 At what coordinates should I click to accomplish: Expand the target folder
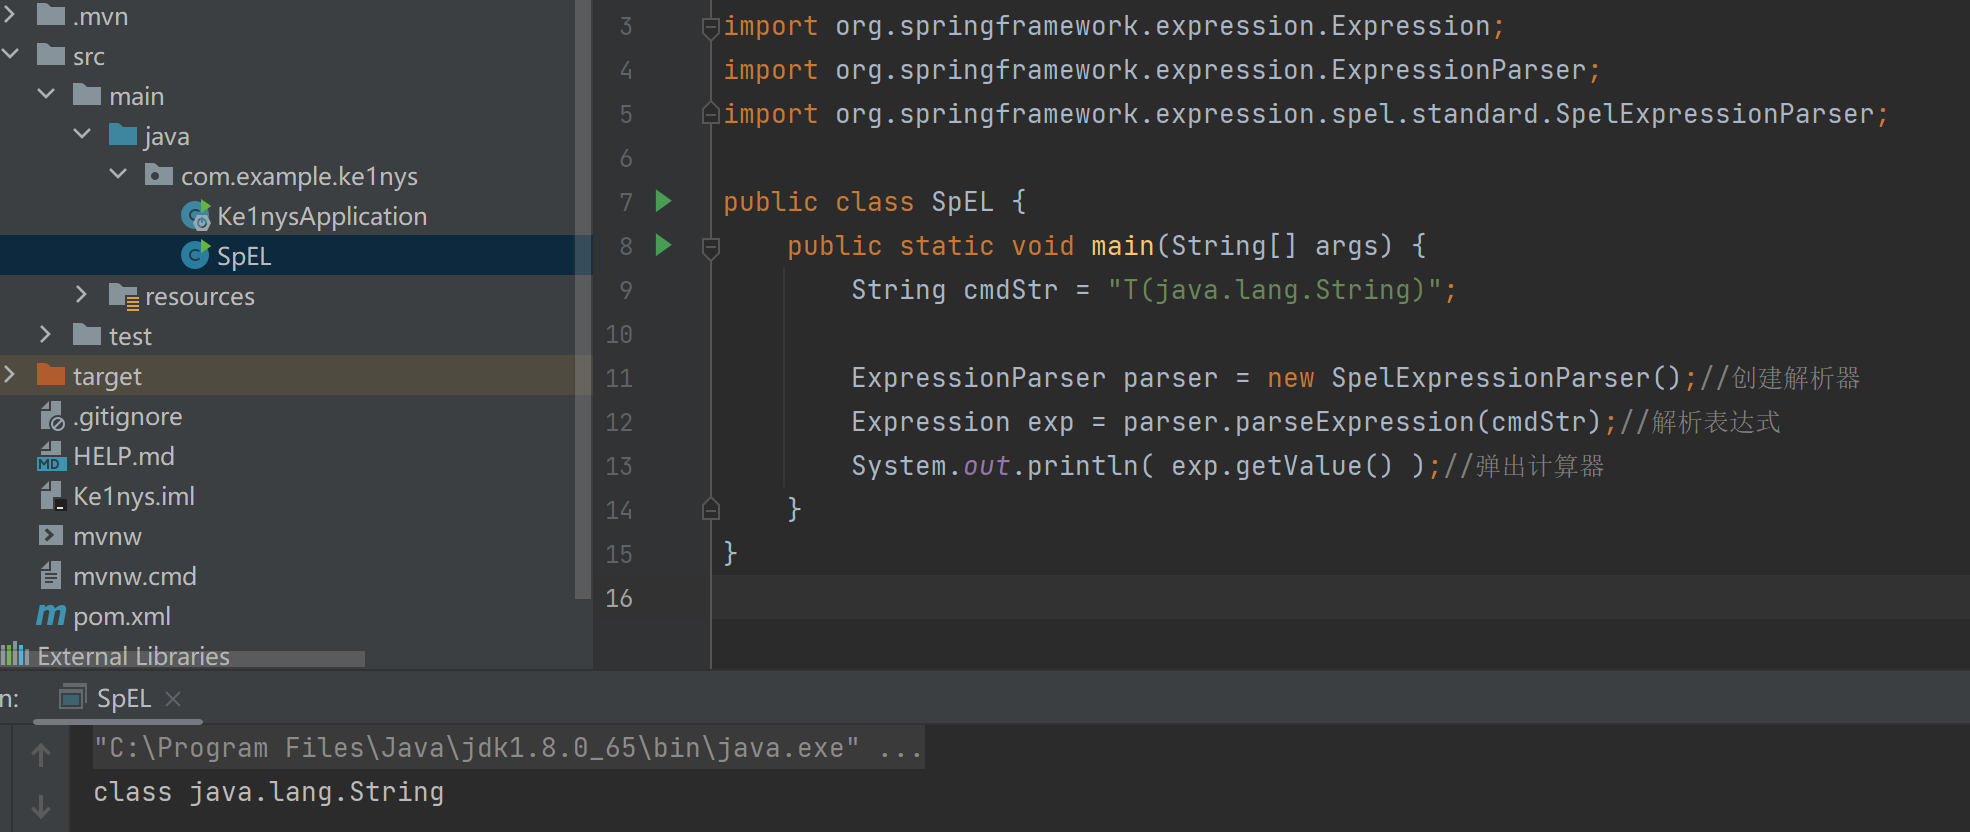10,375
